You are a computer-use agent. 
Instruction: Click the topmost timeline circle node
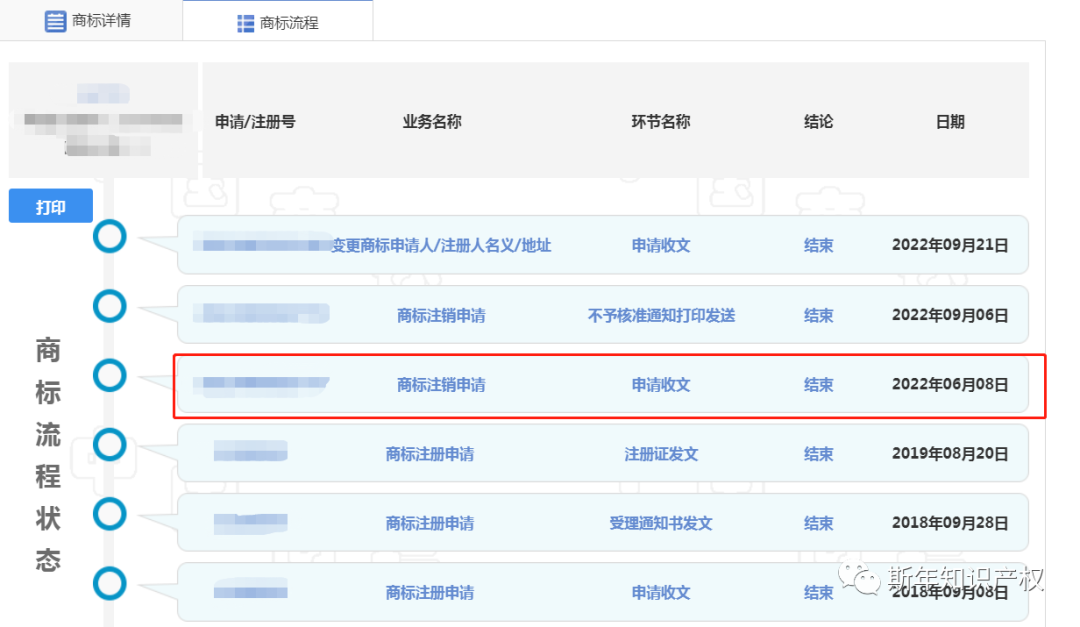[109, 237]
